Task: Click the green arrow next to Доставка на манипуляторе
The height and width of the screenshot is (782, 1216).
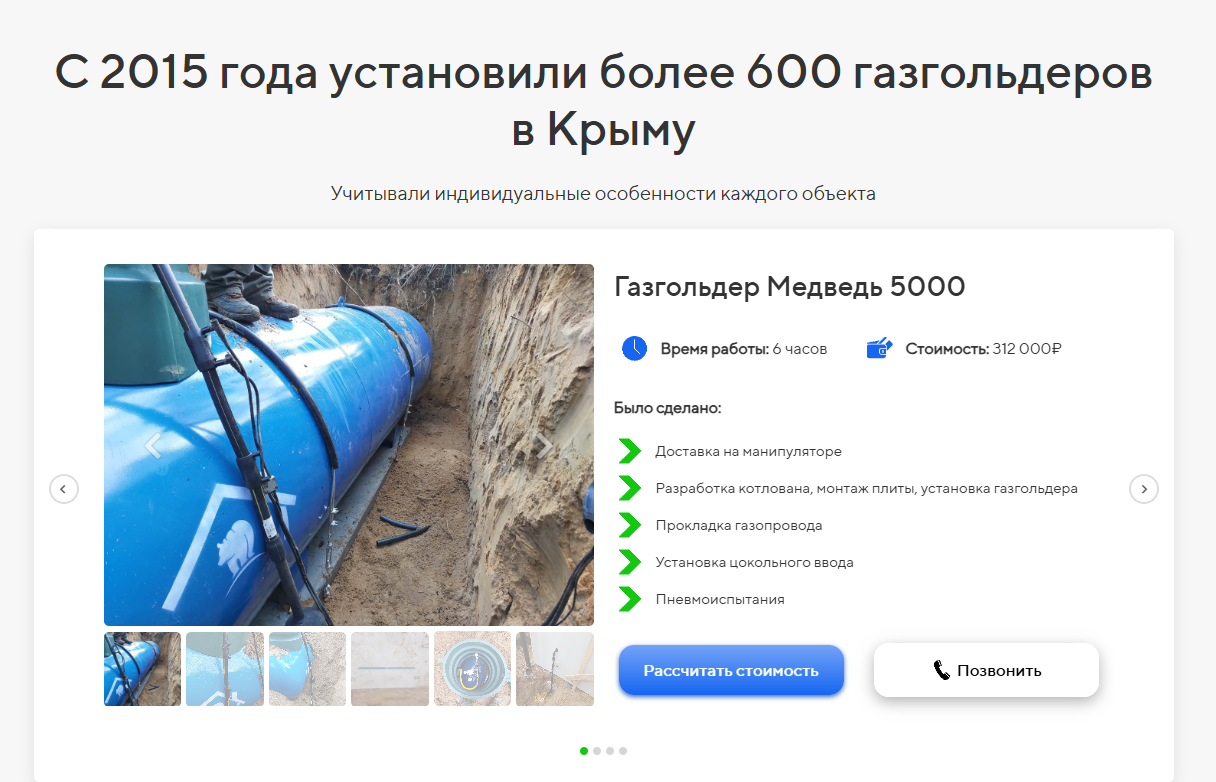Action: tap(629, 451)
